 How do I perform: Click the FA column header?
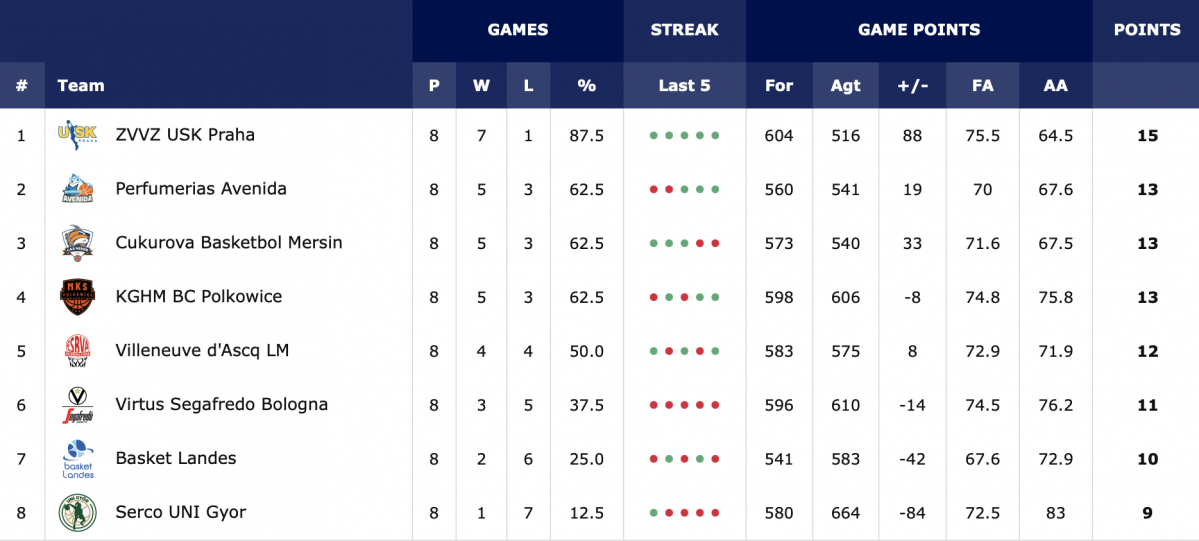coord(983,85)
